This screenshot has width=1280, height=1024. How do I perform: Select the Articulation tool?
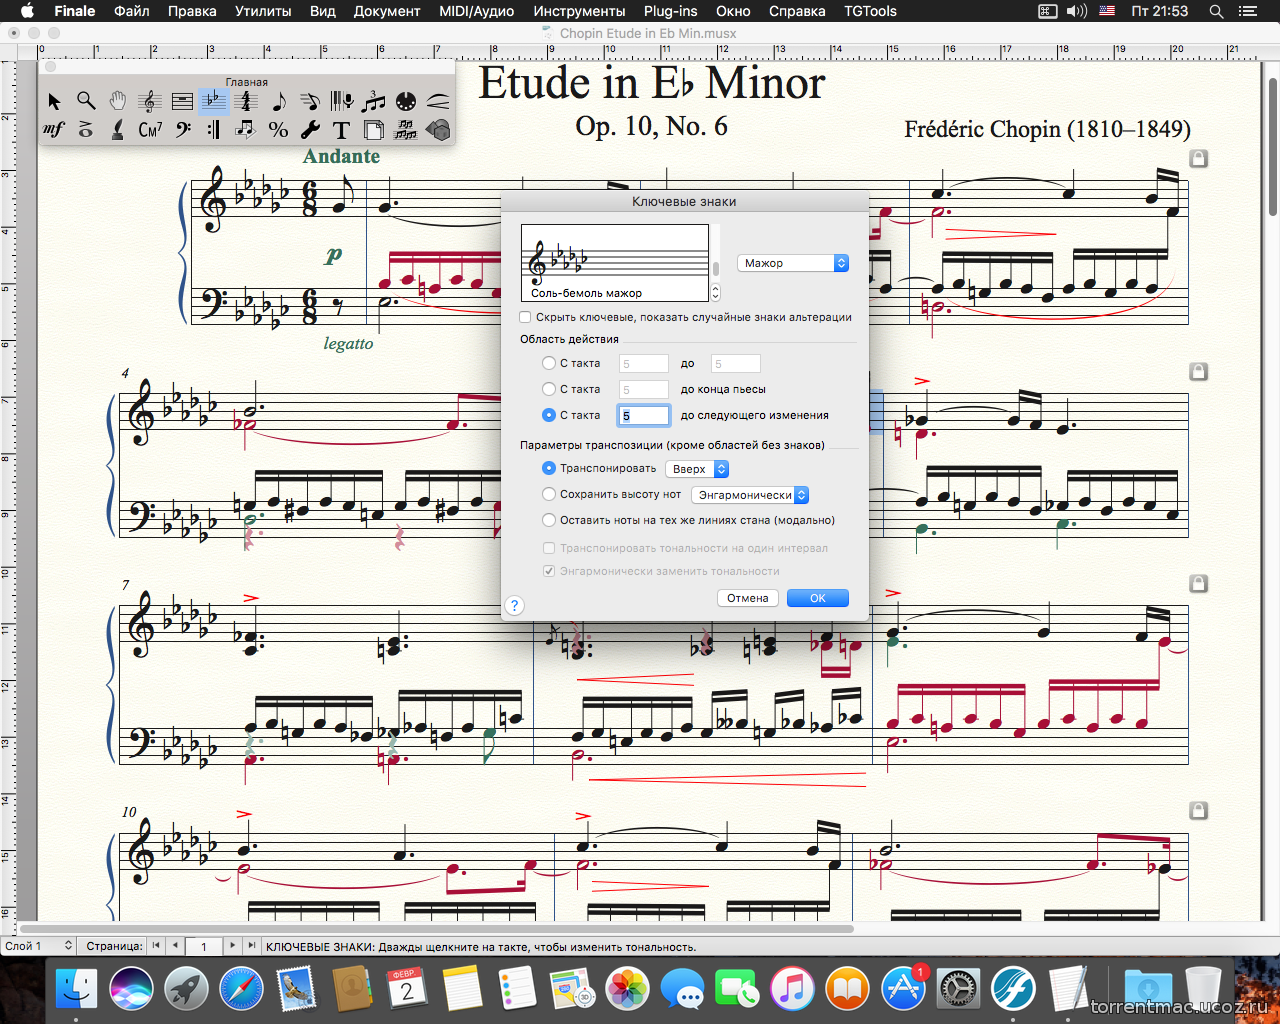(86, 129)
